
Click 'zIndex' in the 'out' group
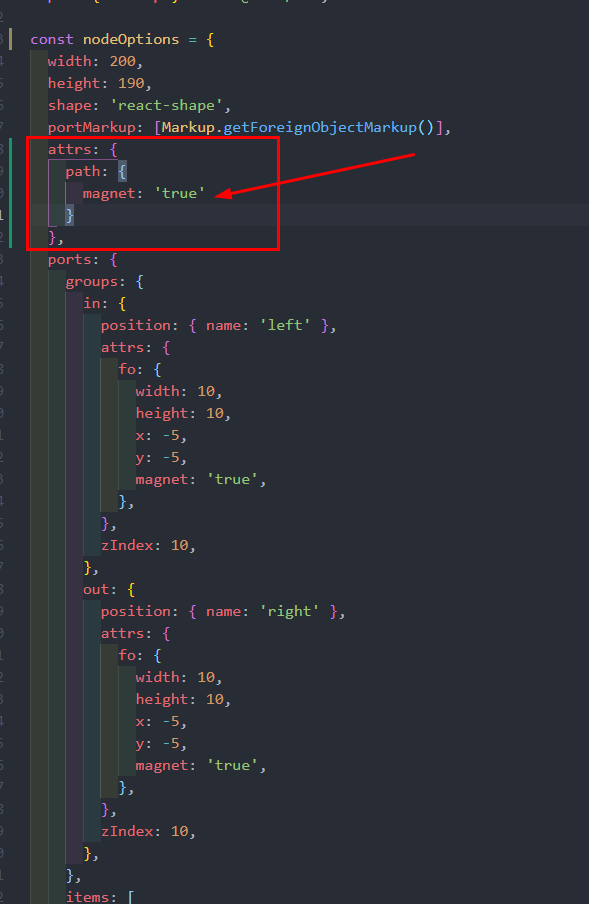pyautogui.click(x=127, y=831)
